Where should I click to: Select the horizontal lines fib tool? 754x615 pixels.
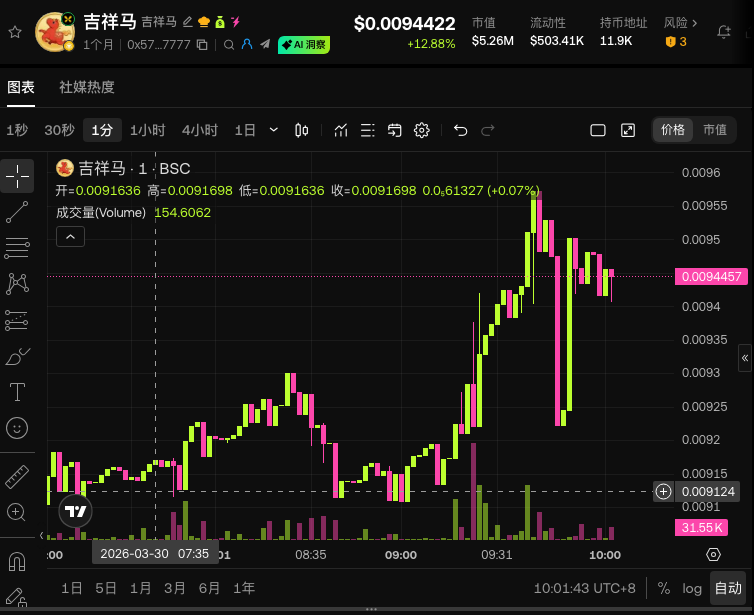pos(17,248)
